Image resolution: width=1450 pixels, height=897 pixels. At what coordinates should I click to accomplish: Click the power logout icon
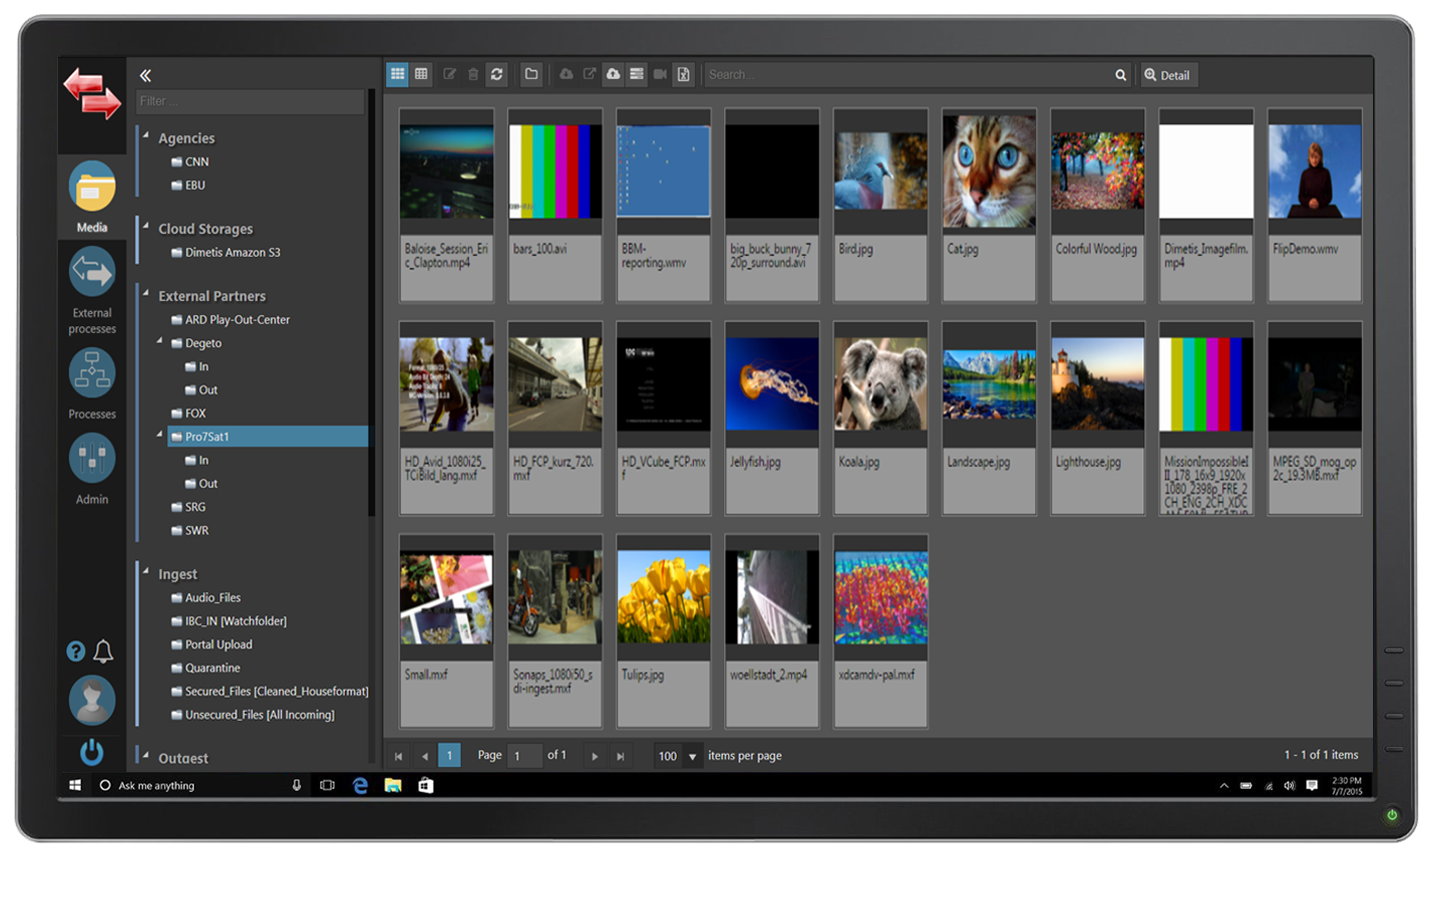click(x=92, y=752)
